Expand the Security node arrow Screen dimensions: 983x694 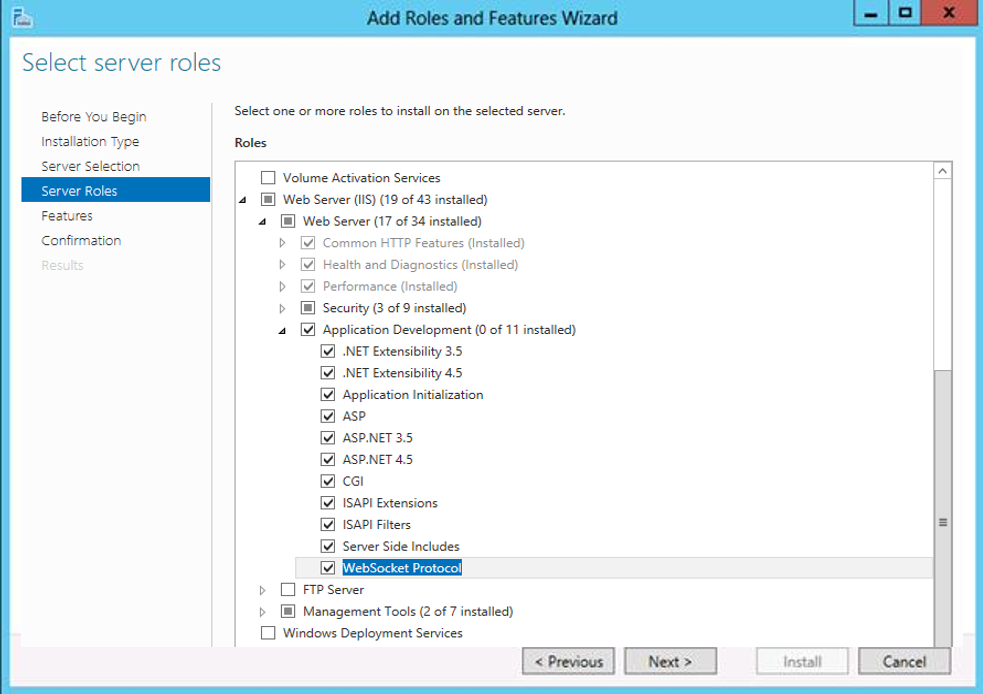click(x=283, y=308)
